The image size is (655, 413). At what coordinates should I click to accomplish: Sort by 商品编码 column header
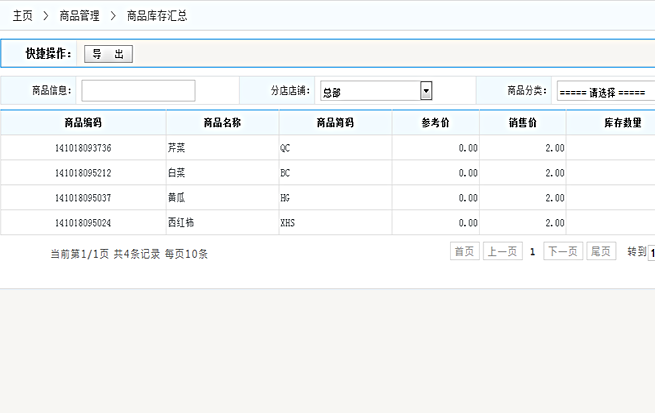tap(83, 123)
